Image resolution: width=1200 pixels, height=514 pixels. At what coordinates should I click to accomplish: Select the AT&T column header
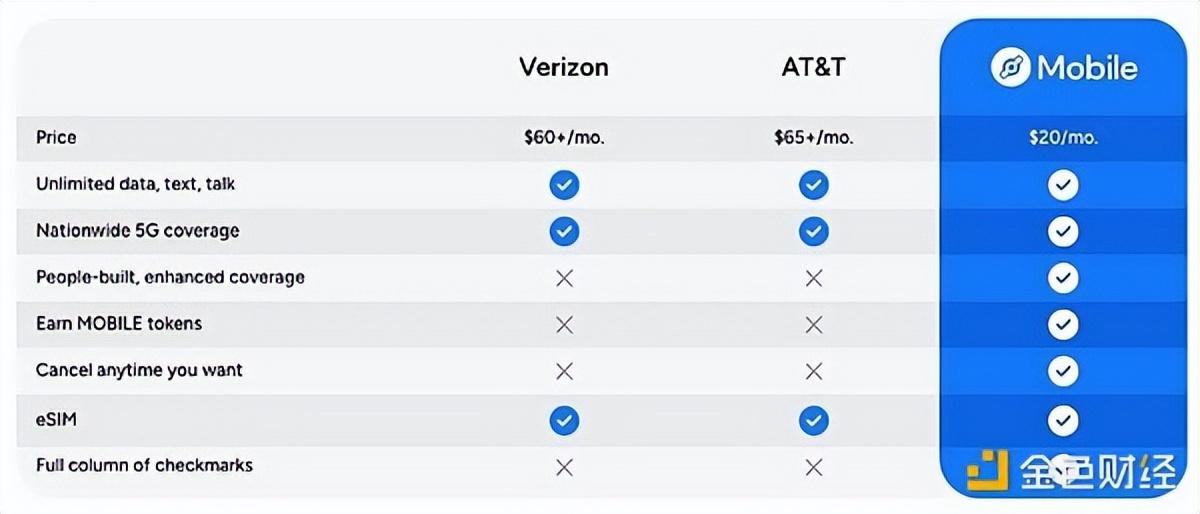(x=813, y=67)
